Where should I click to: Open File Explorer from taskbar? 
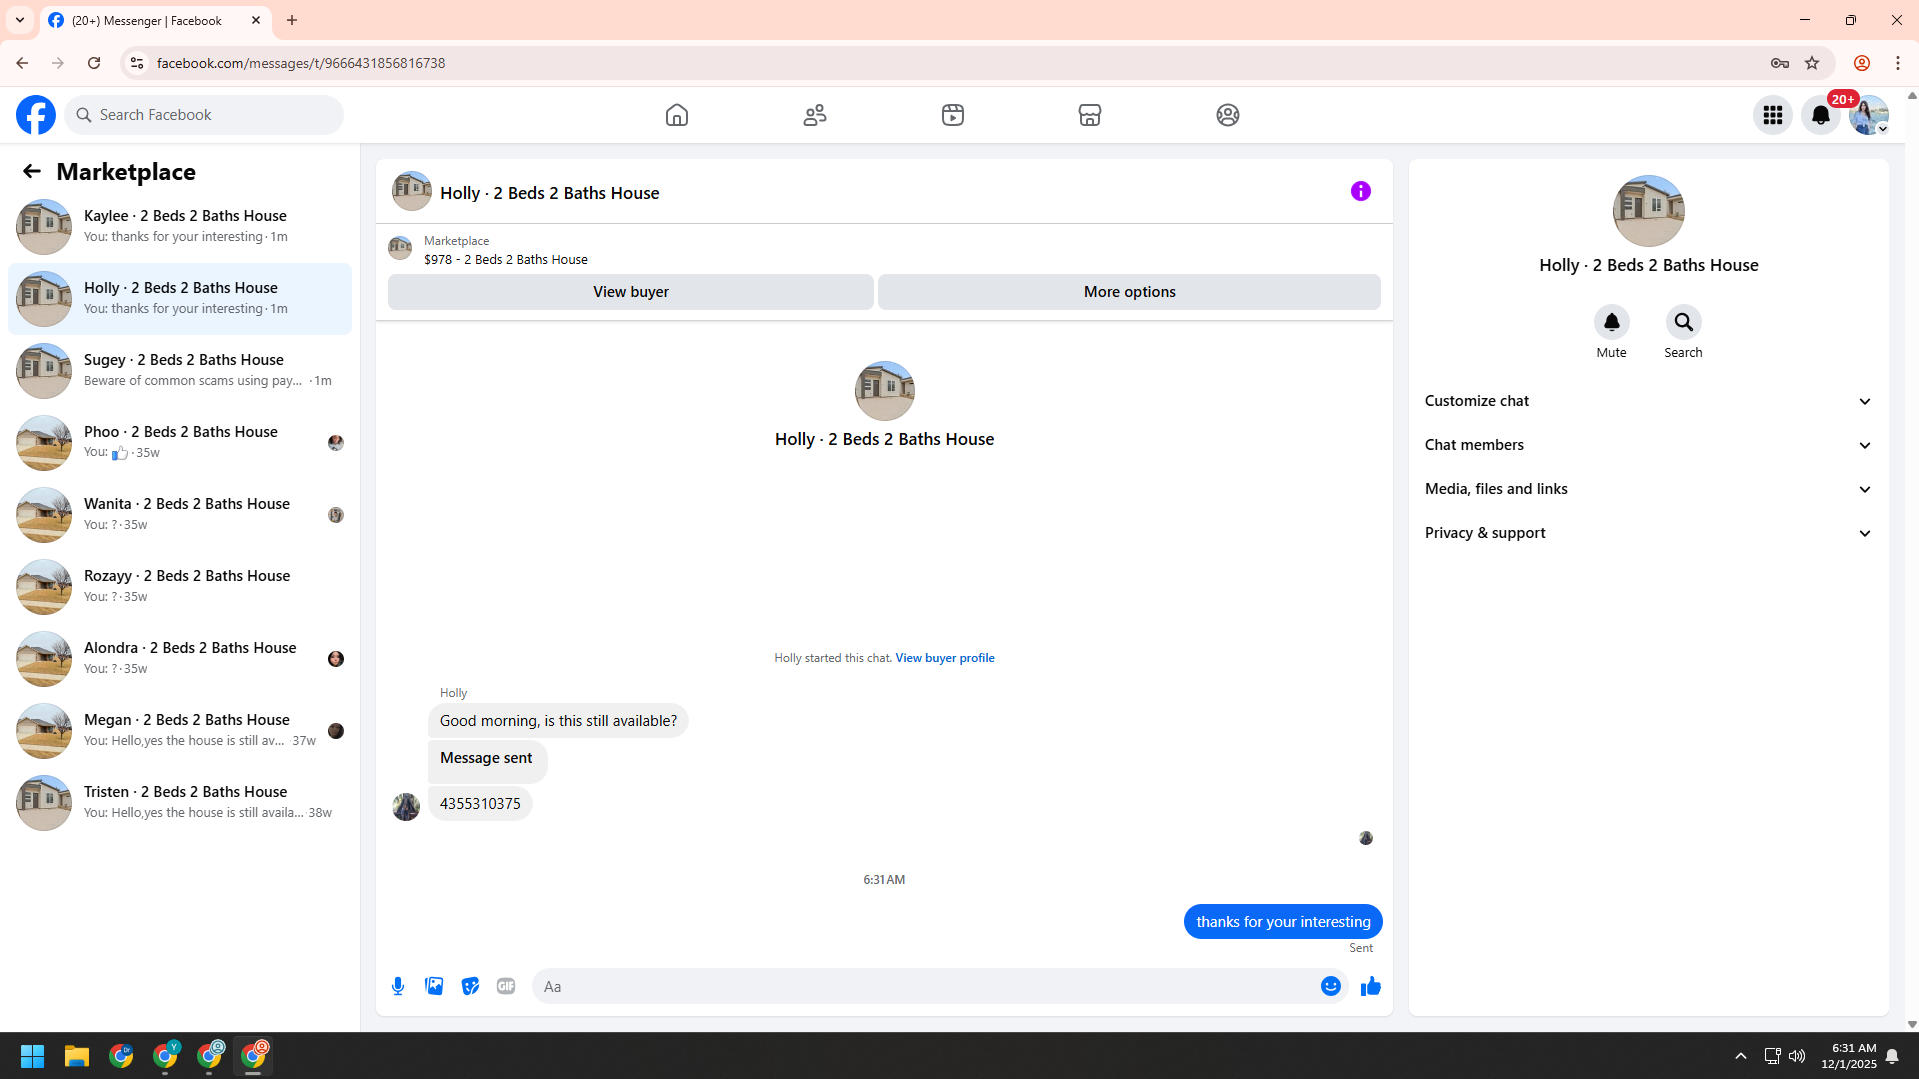point(77,1056)
